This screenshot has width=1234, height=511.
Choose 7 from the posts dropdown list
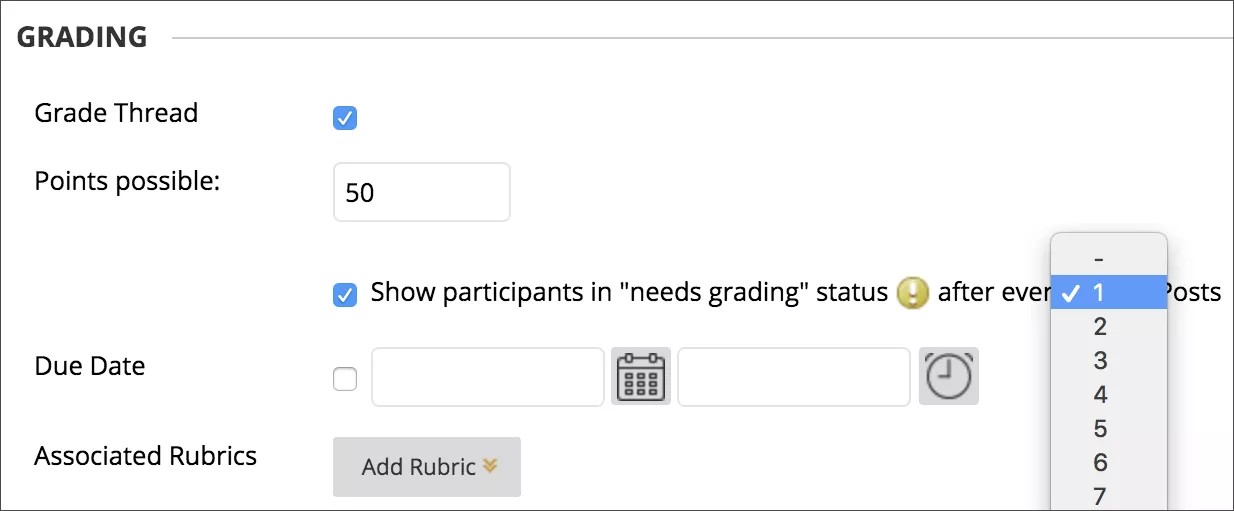pos(1100,496)
